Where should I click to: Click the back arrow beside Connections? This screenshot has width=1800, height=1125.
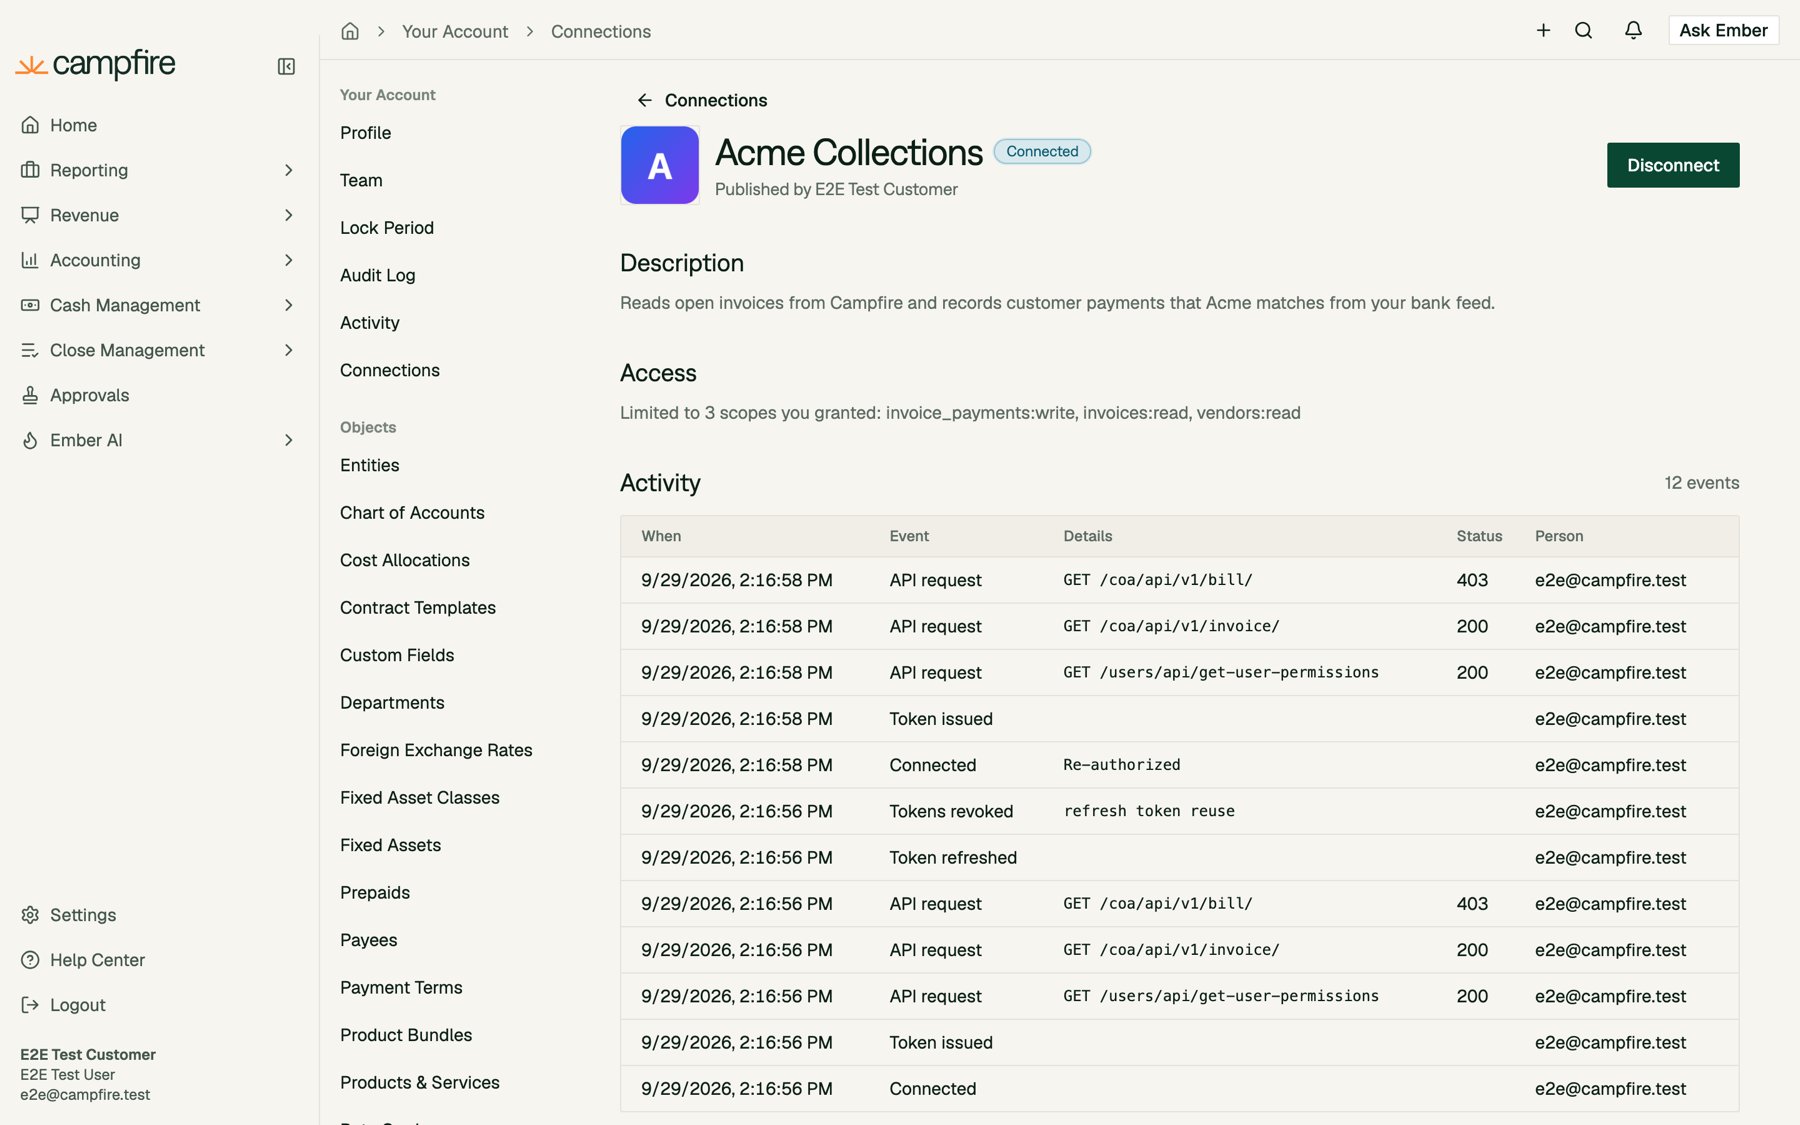pyautogui.click(x=645, y=100)
